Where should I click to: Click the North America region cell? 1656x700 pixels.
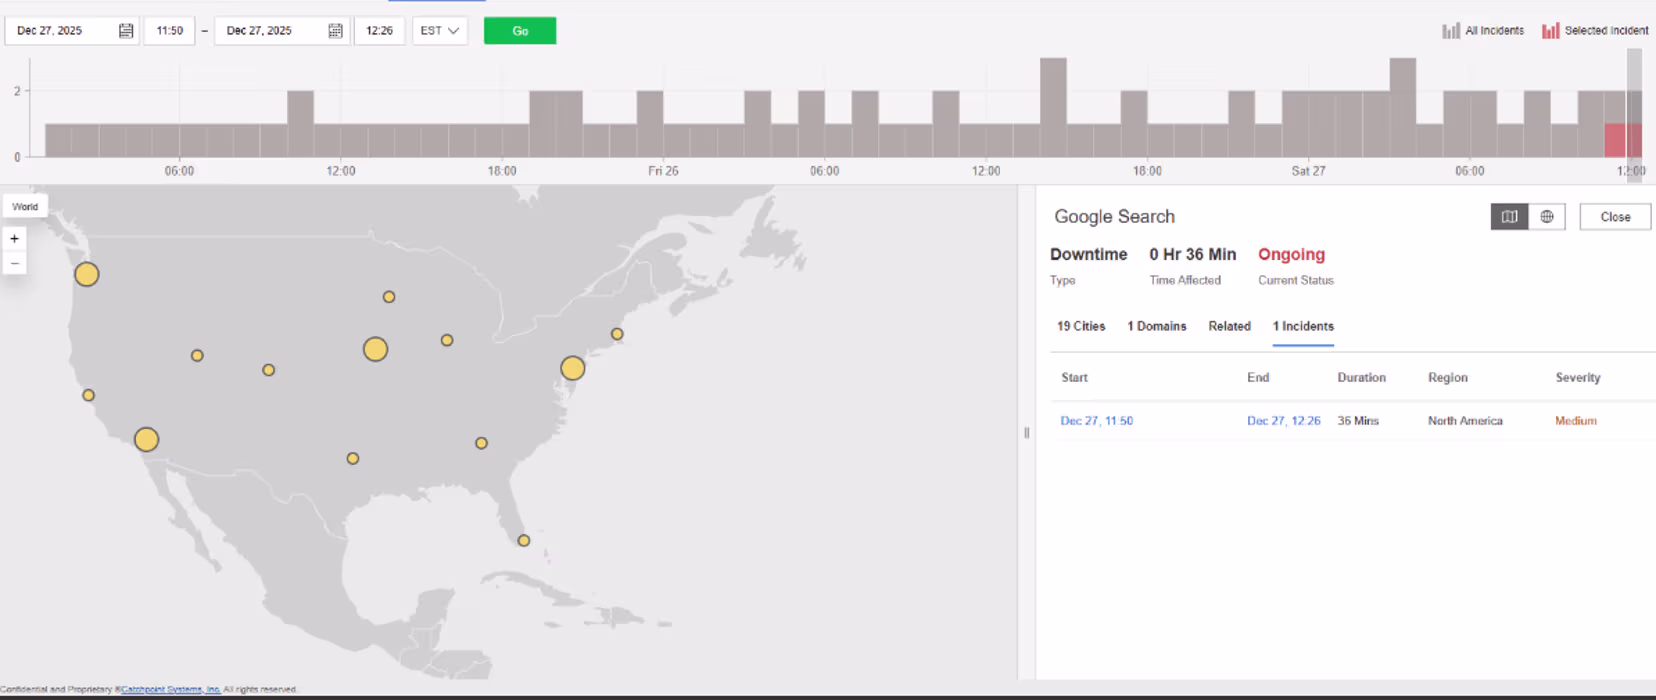[x=1465, y=421]
